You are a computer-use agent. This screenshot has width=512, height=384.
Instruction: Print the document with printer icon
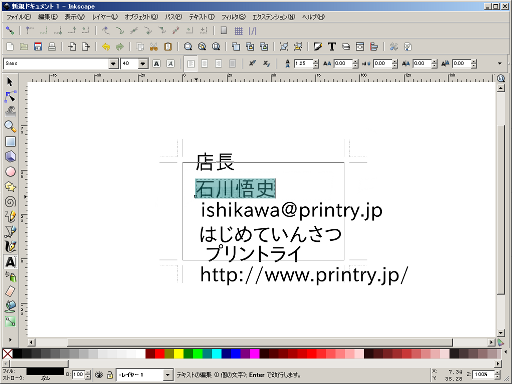tap(52, 47)
